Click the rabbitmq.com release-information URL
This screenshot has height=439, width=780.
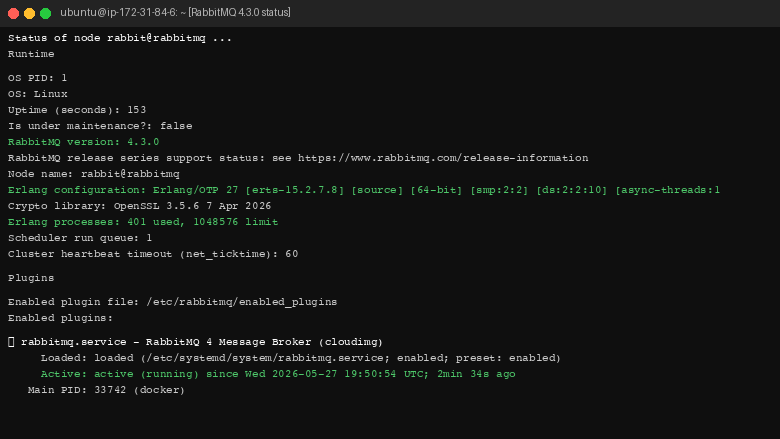(x=443, y=158)
